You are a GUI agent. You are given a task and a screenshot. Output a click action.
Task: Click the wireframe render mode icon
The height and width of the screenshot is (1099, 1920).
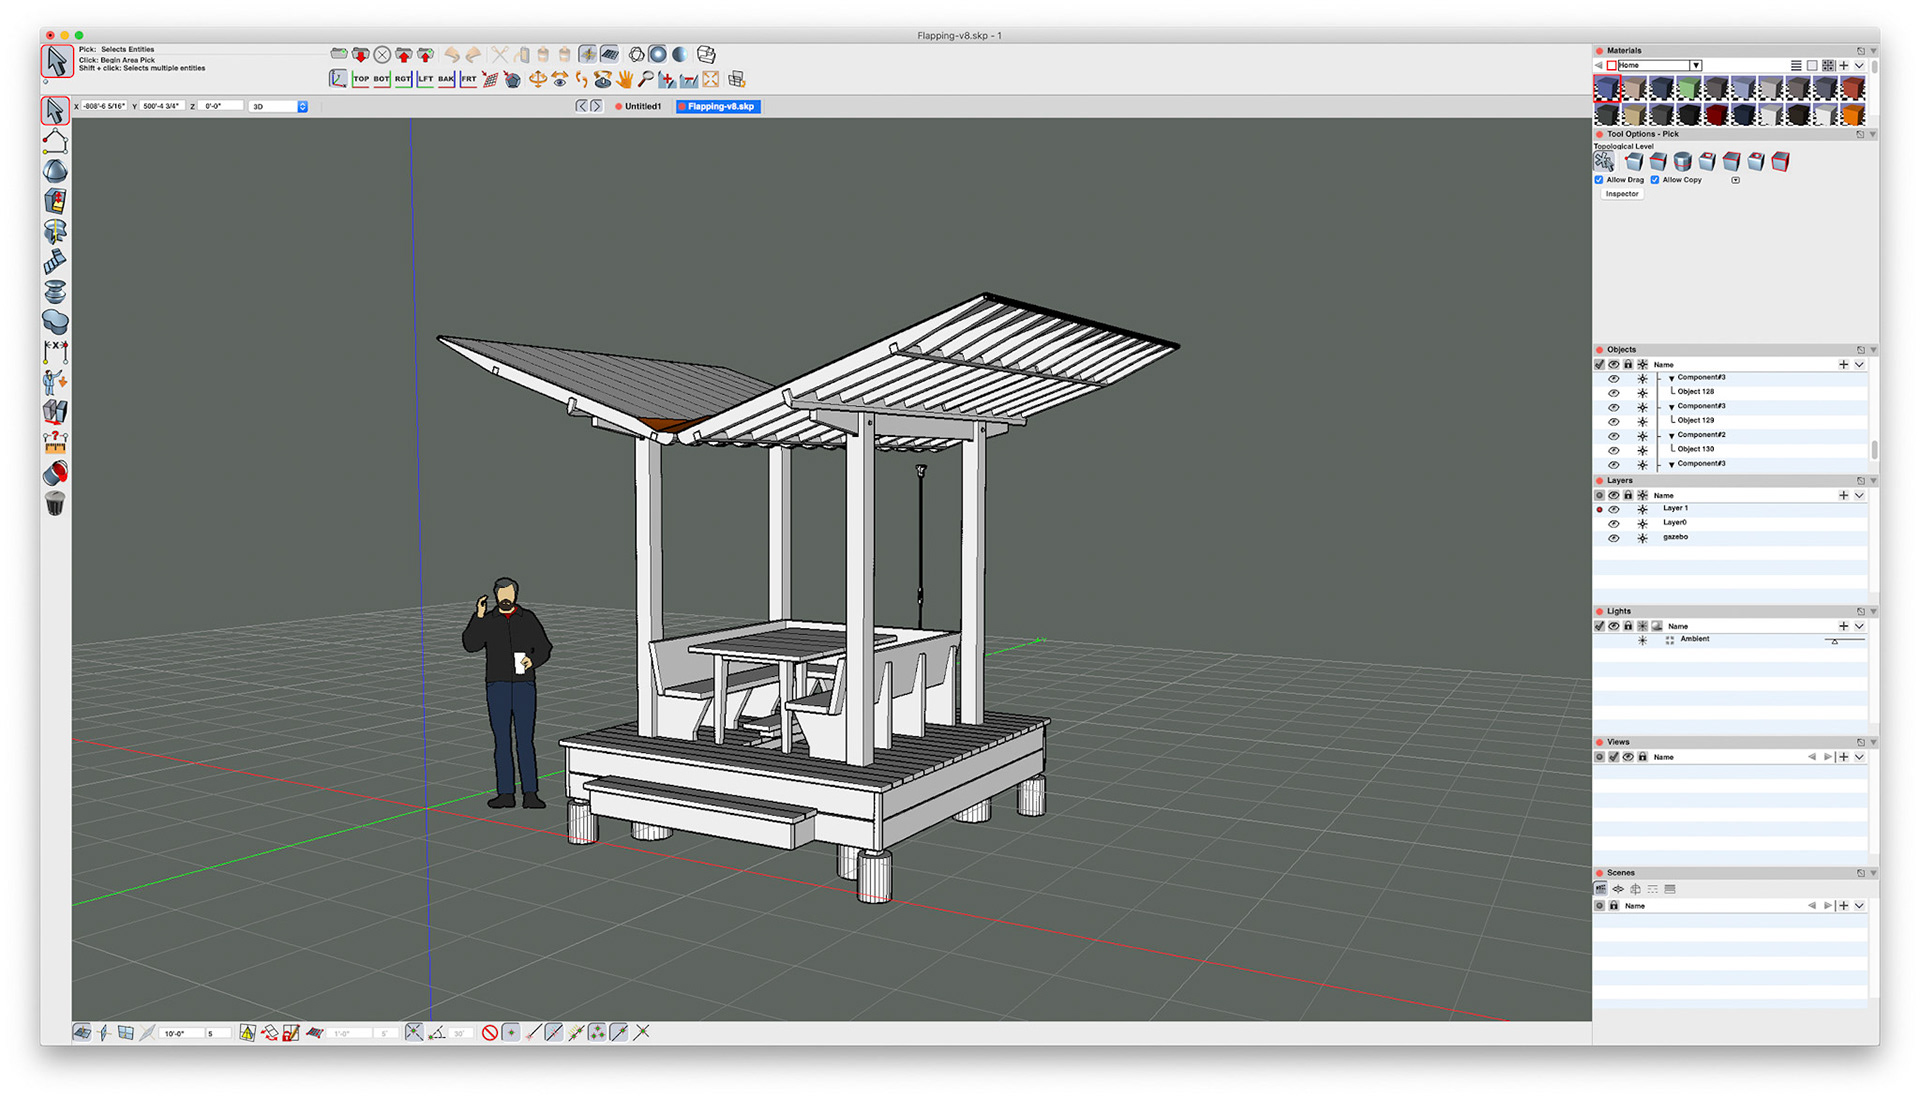pos(637,54)
